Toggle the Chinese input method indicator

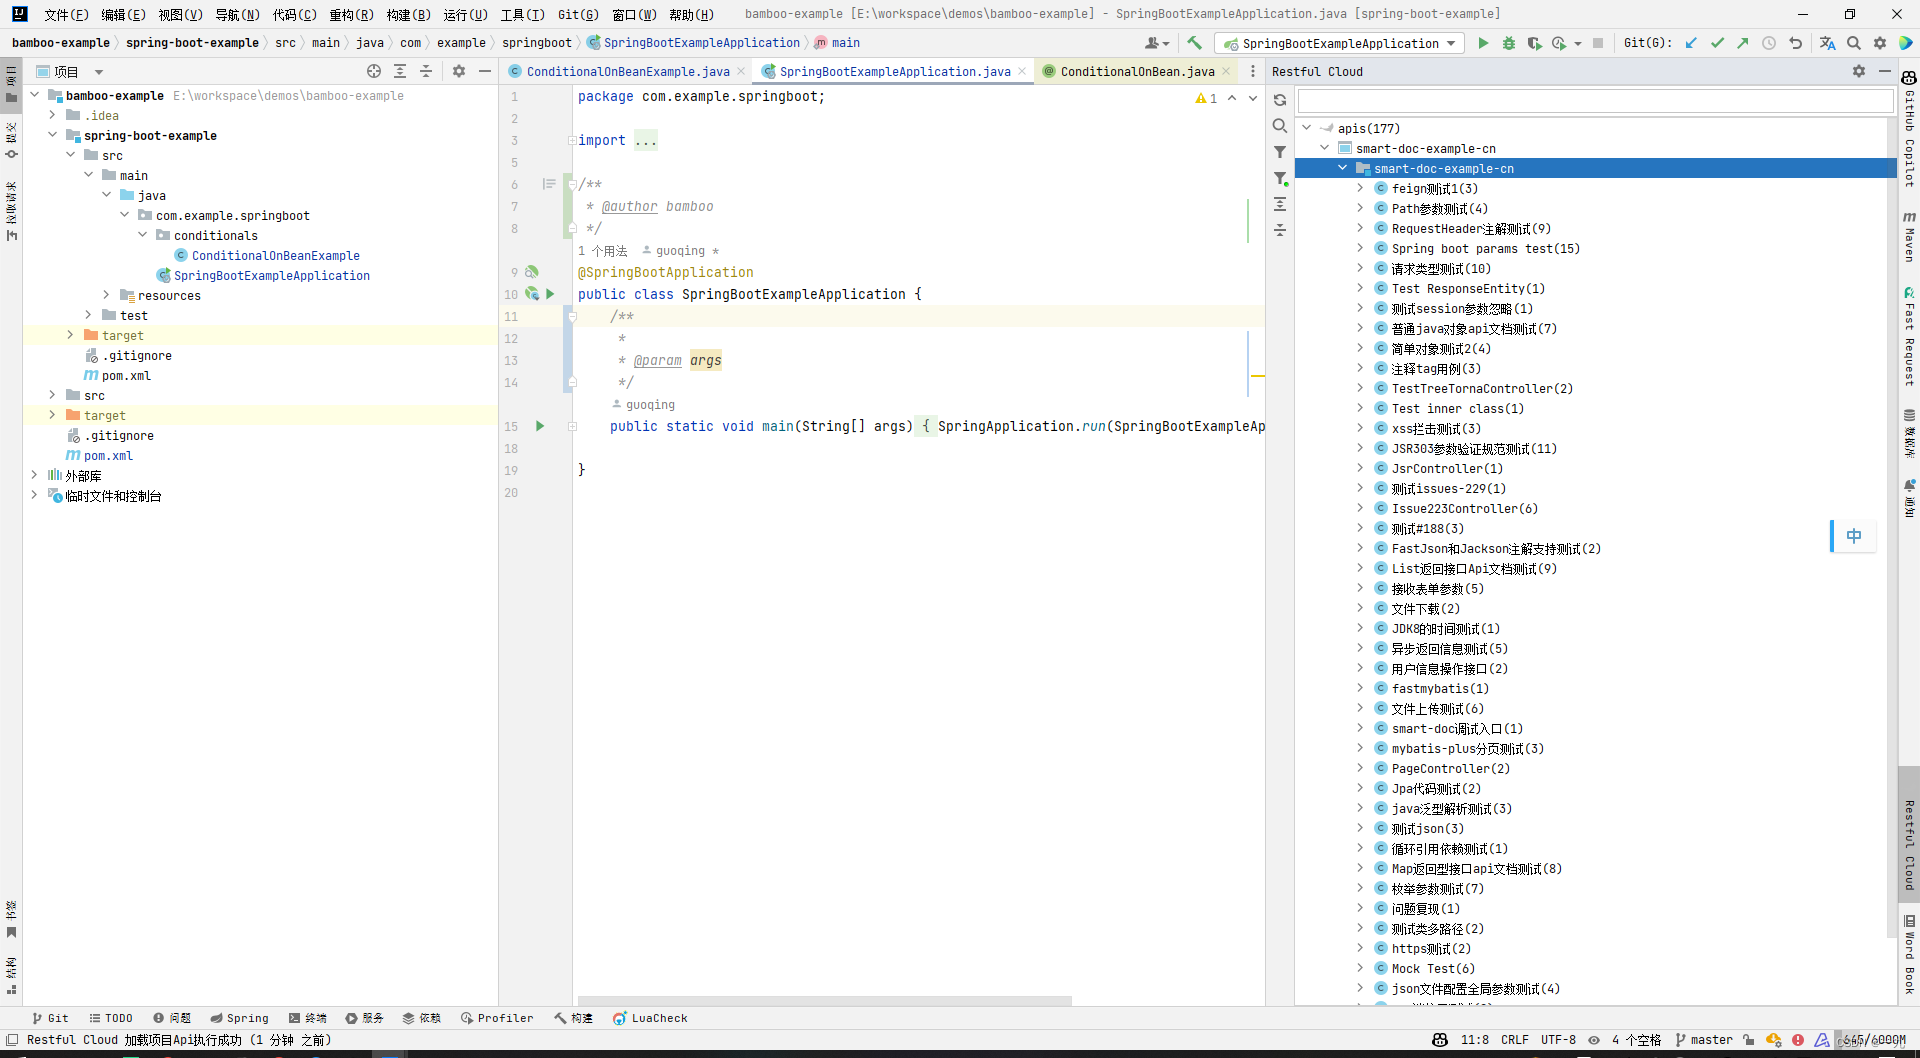click(1854, 536)
